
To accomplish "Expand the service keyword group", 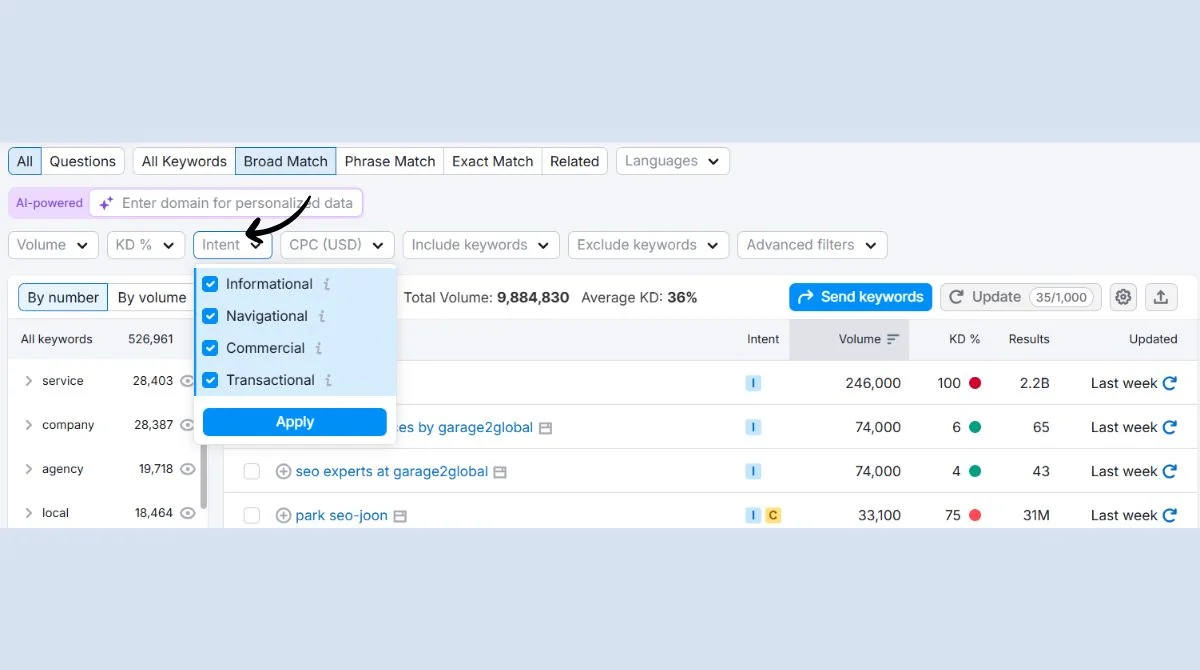I will point(29,381).
